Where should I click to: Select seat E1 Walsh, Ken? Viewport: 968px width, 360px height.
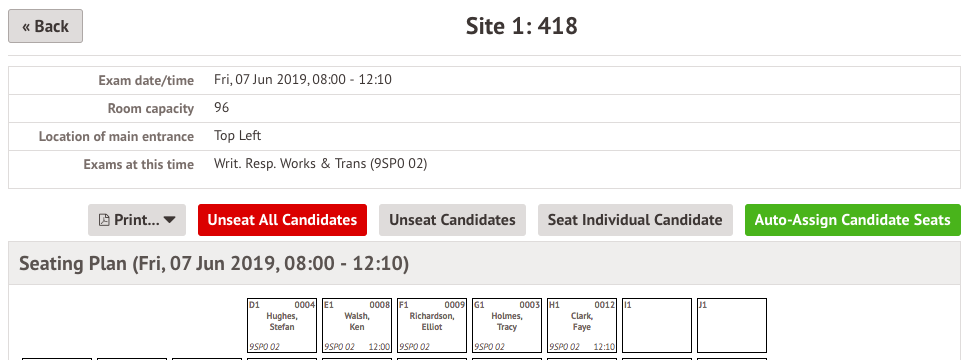[357, 325]
